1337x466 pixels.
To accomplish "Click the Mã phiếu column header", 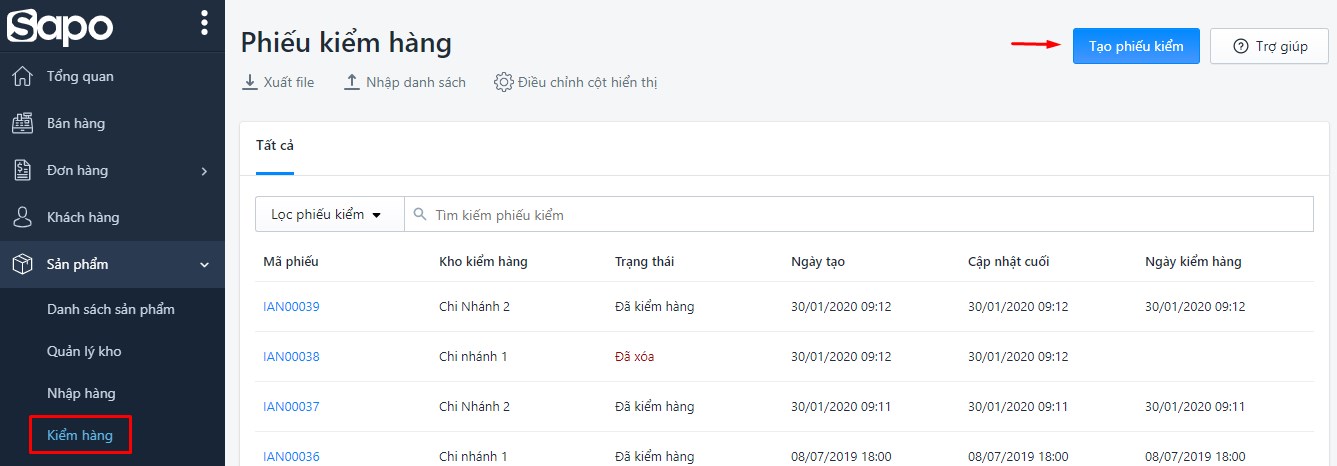I will pos(291,261).
